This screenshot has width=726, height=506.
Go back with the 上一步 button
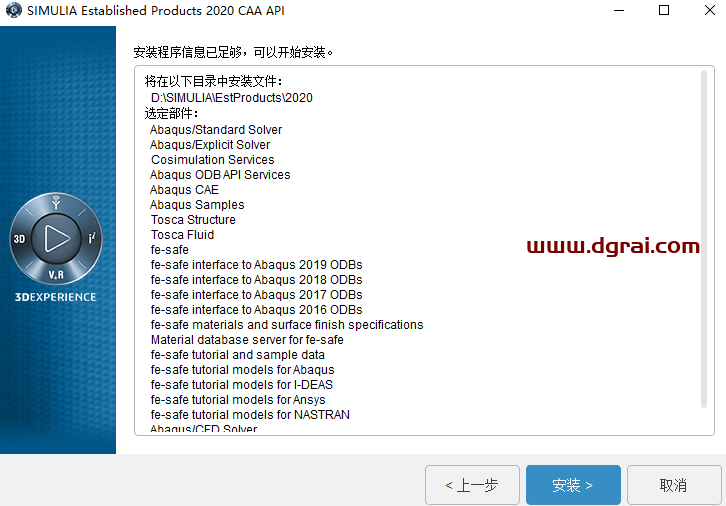pos(472,485)
